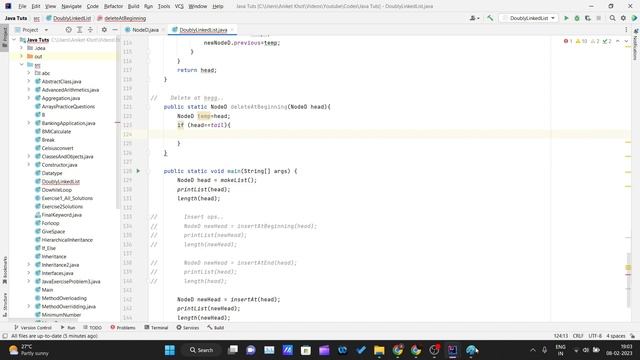Click Run with Coverage icon
This screenshot has width=640, height=360.
(x=588, y=18)
